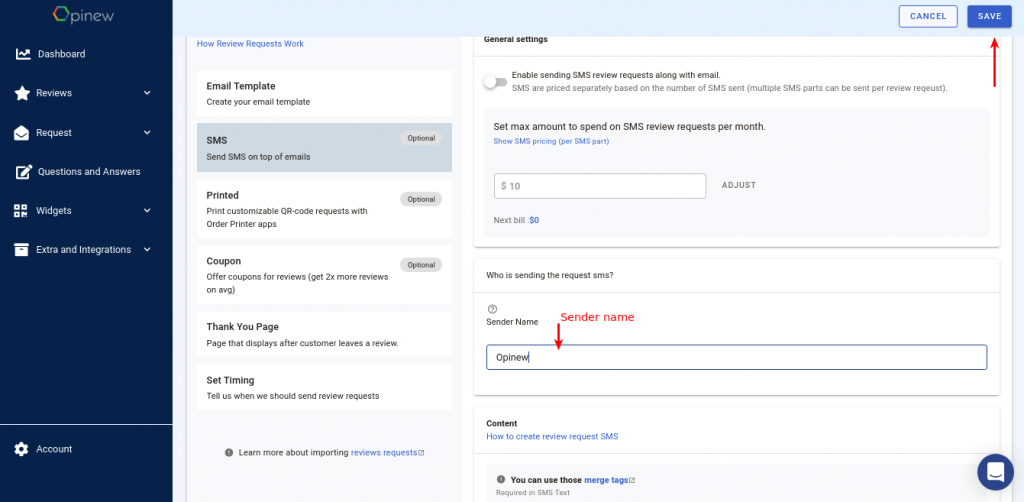1024x502 pixels.
Task: Expand the Request menu chevron
Action: click(147, 133)
